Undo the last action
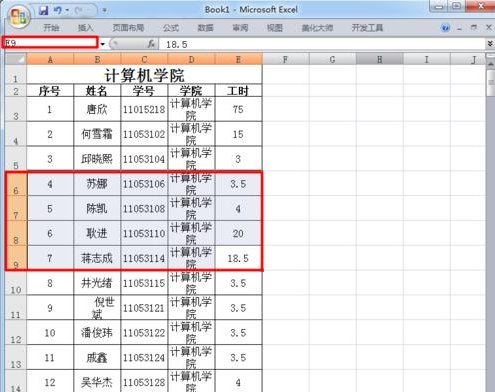Viewport: 495px width, 392px height. tap(58, 10)
